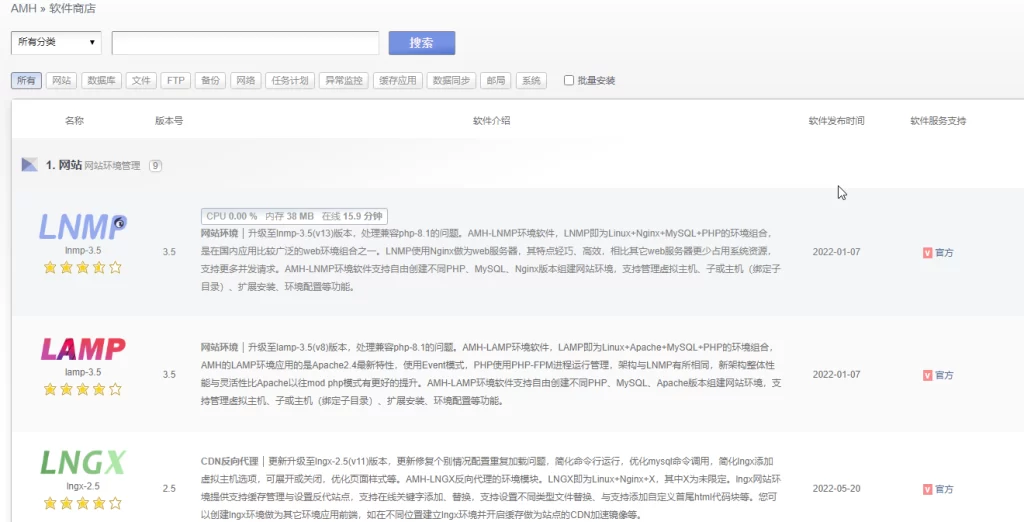Click the 官方 label in LAMP row
Image resolution: width=1024 pixels, height=522 pixels.
click(944, 375)
